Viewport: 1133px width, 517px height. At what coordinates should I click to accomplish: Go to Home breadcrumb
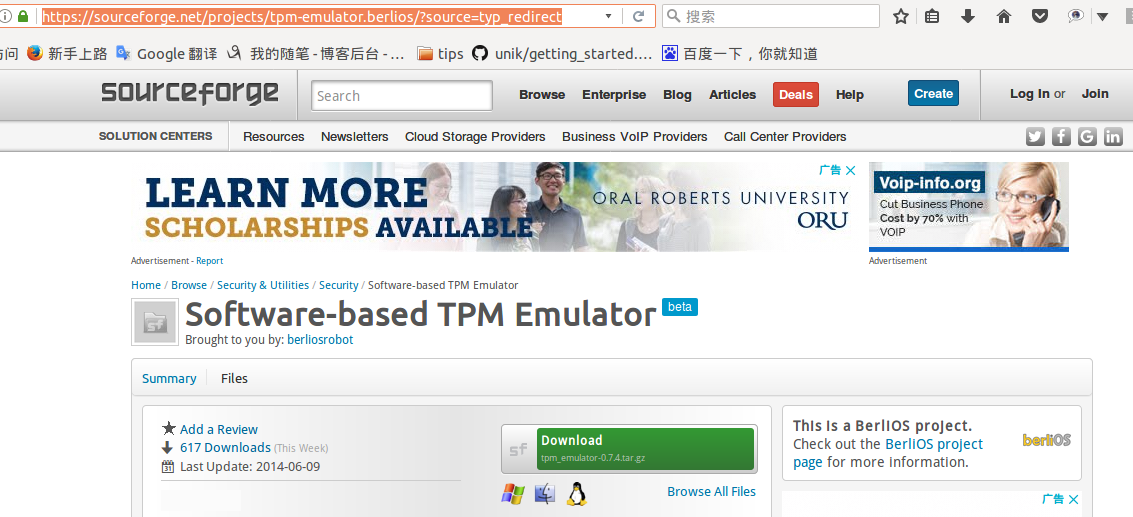tap(145, 285)
